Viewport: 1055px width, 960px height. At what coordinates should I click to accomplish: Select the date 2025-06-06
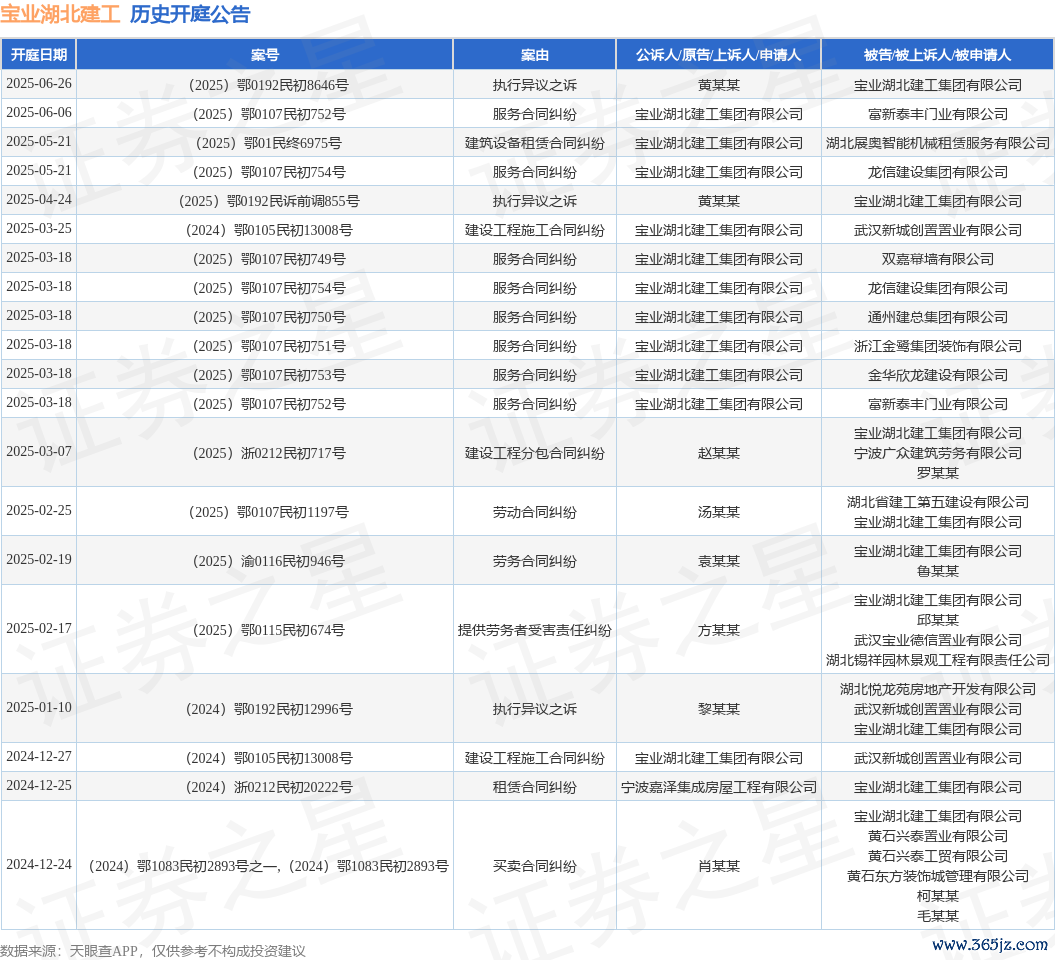(39, 112)
